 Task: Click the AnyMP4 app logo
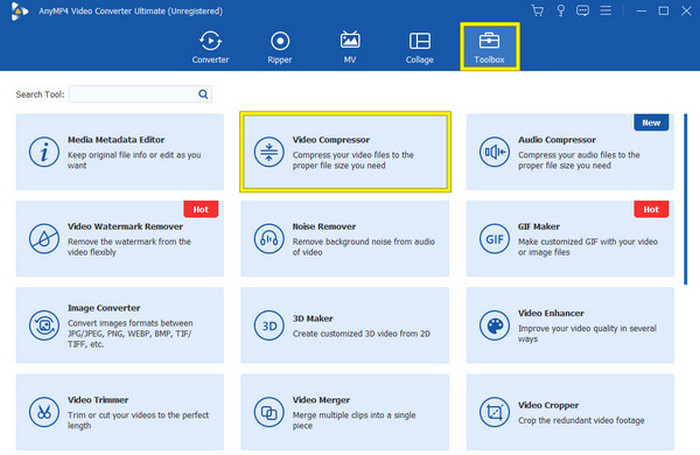[19, 11]
